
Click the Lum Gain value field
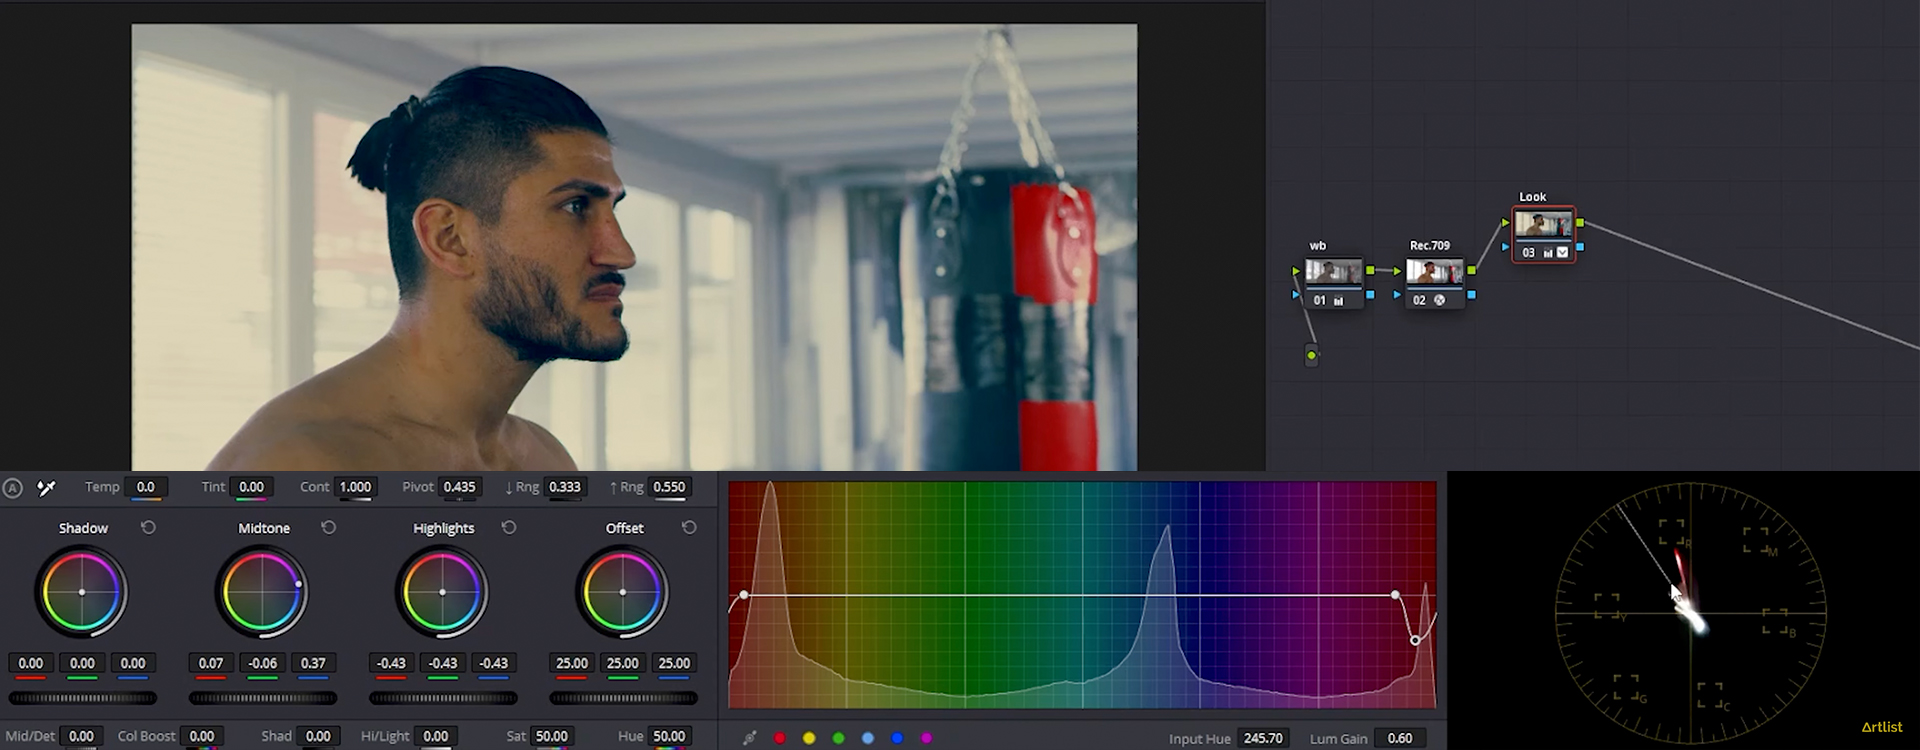click(x=1399, y=738)
